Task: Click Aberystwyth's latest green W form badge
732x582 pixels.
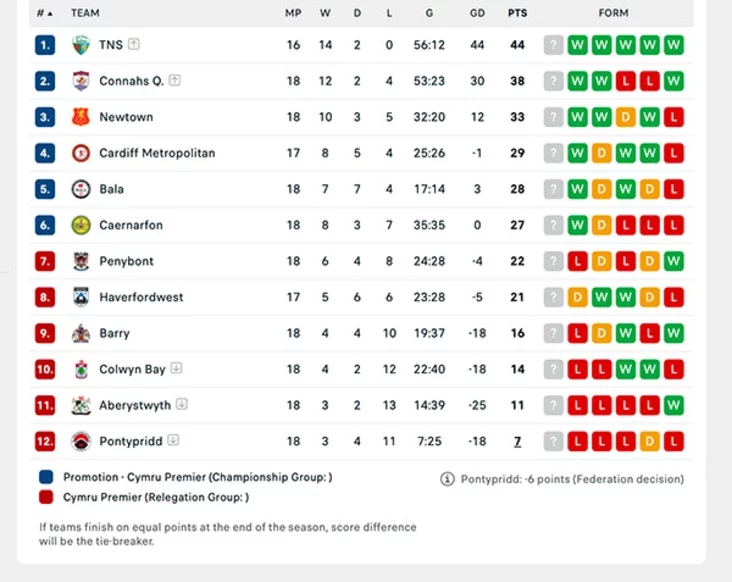Action: pyautogui.click(x=673, y=405)
